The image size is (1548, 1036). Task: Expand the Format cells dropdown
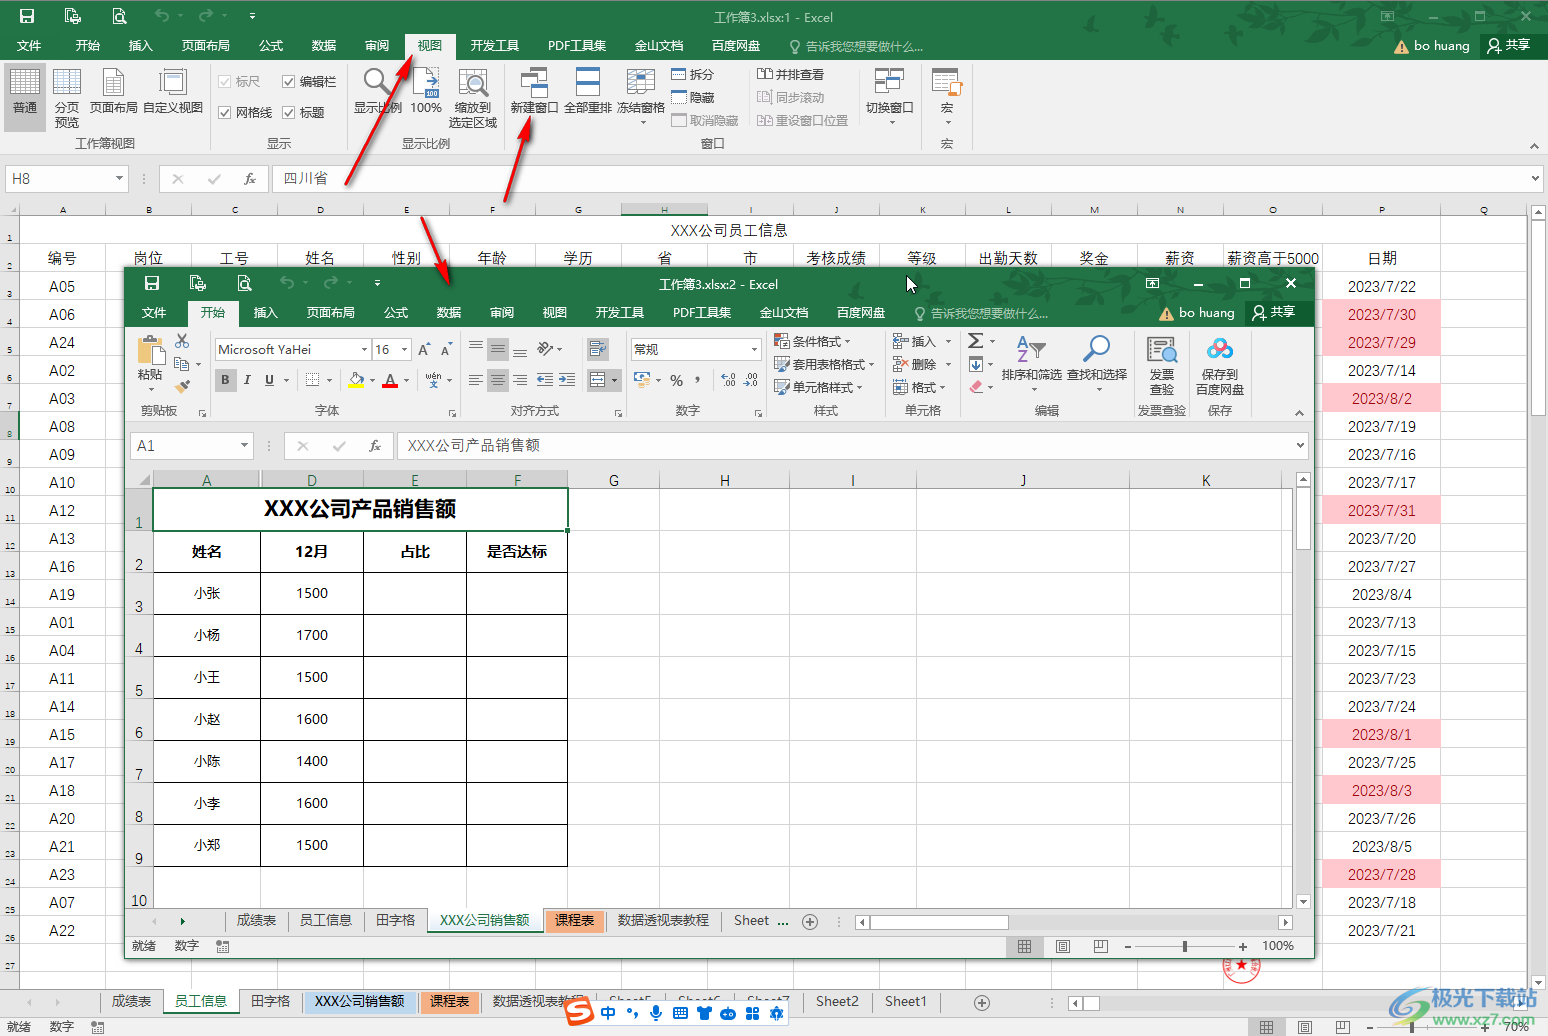(x=942, y=387)
